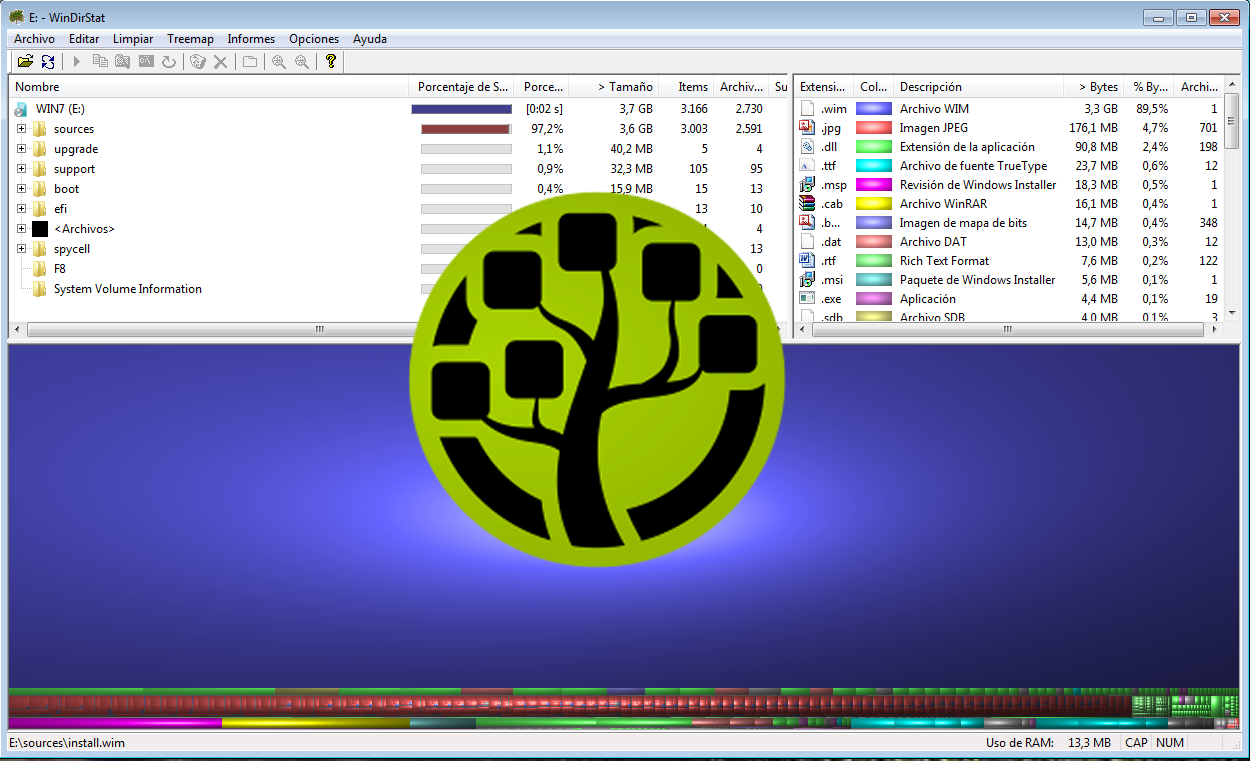
Task: Open the Limpiar menu
Action: (x=133, y=39)
